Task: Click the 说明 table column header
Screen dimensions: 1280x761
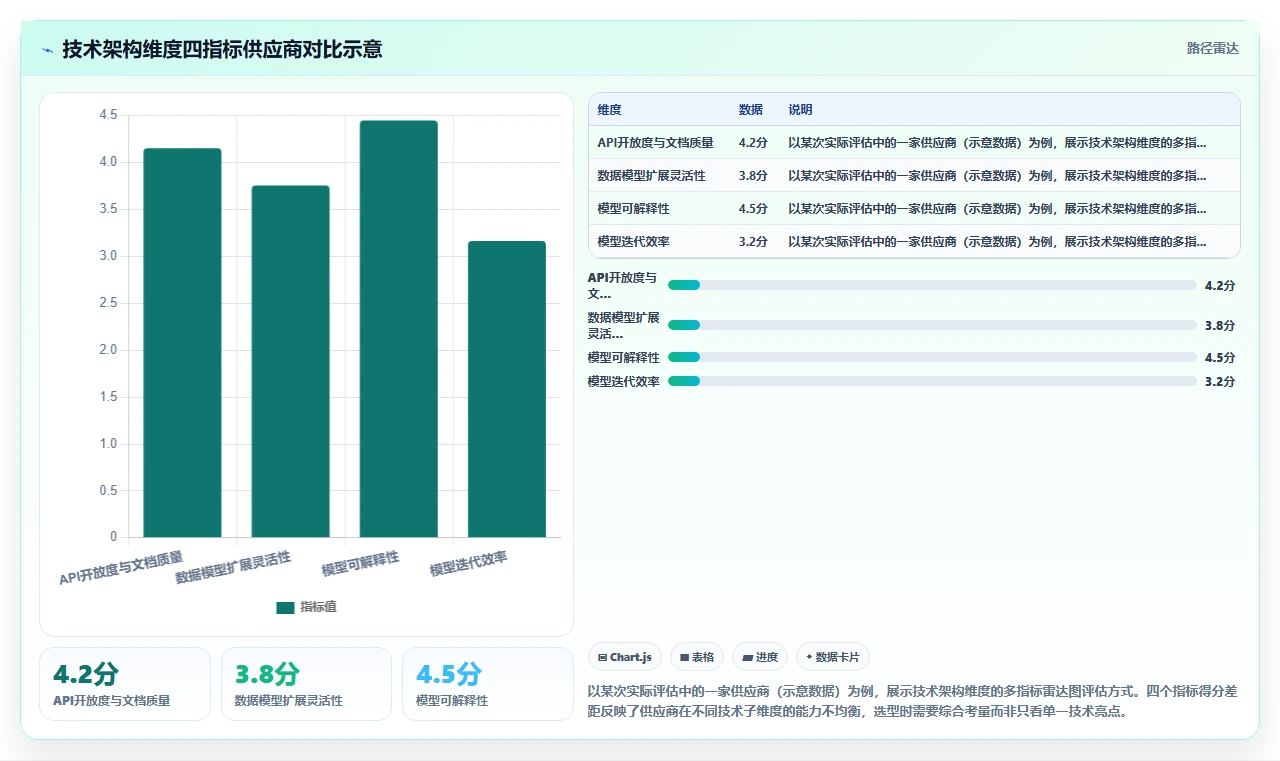Action: click(800, 110)
